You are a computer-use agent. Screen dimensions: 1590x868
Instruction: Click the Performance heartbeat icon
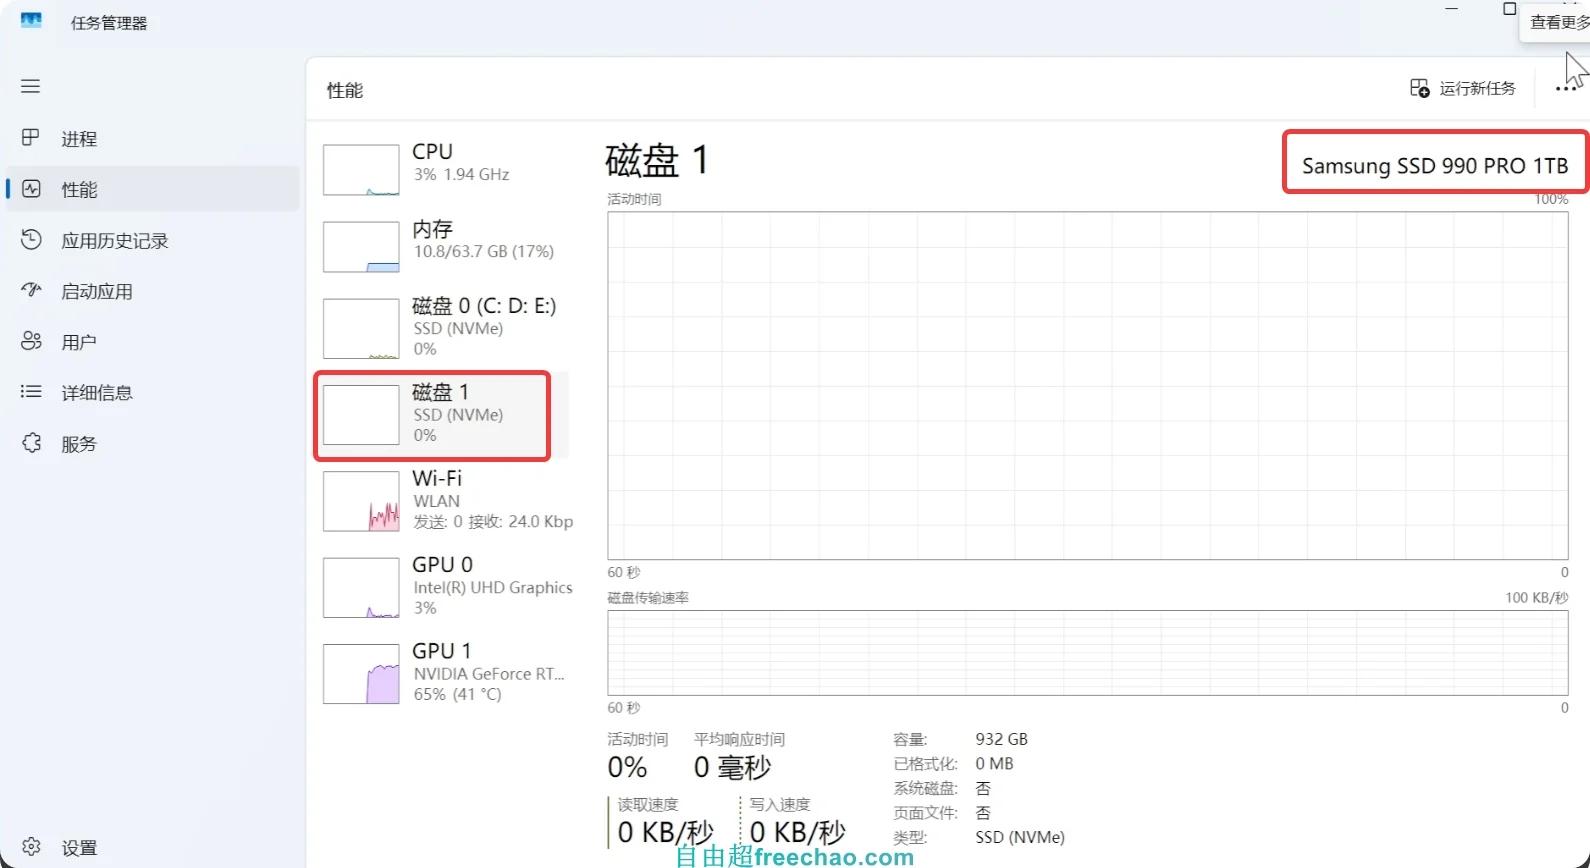click(x=31, y=188)
